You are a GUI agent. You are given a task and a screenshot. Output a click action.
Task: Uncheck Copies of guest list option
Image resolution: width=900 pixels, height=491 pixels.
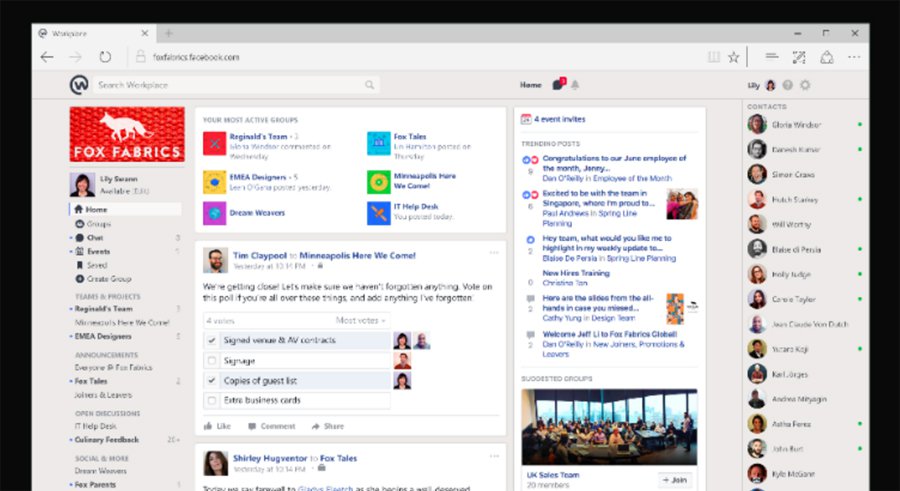(212, 380)
